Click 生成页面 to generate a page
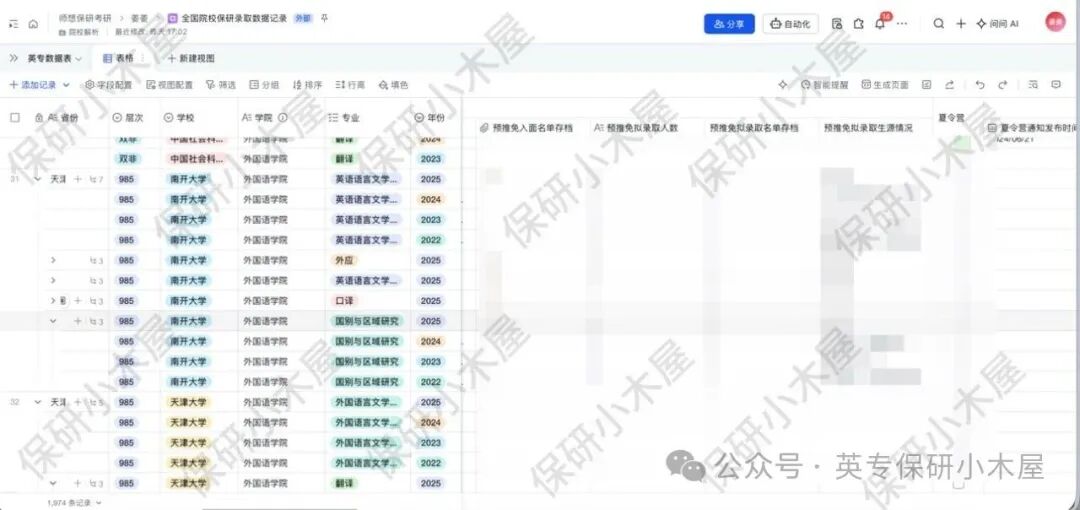 [885, 85]
